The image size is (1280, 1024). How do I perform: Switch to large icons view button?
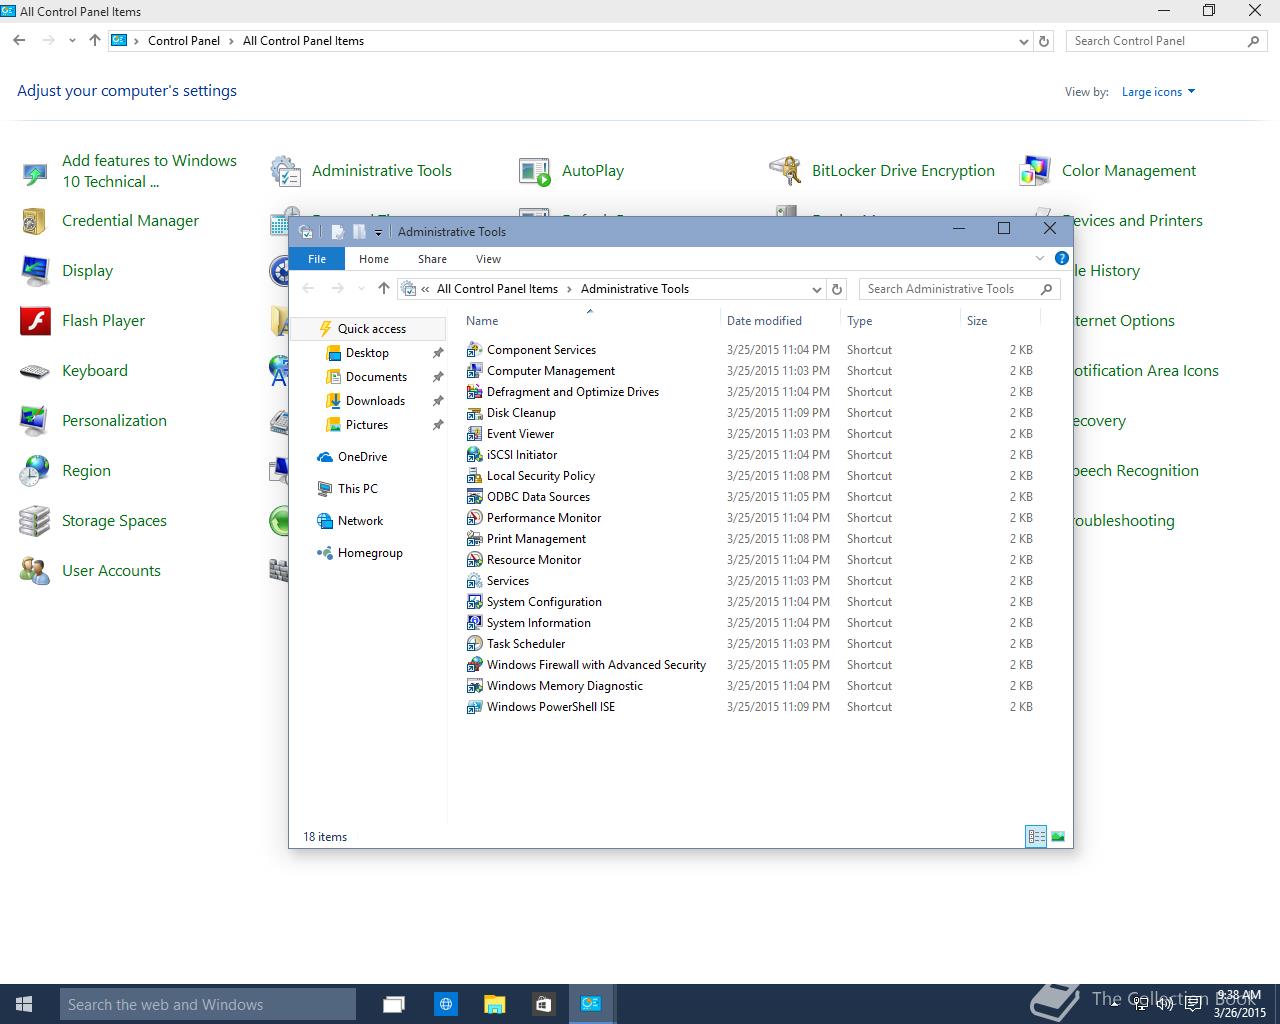(x=1058, y=837)
